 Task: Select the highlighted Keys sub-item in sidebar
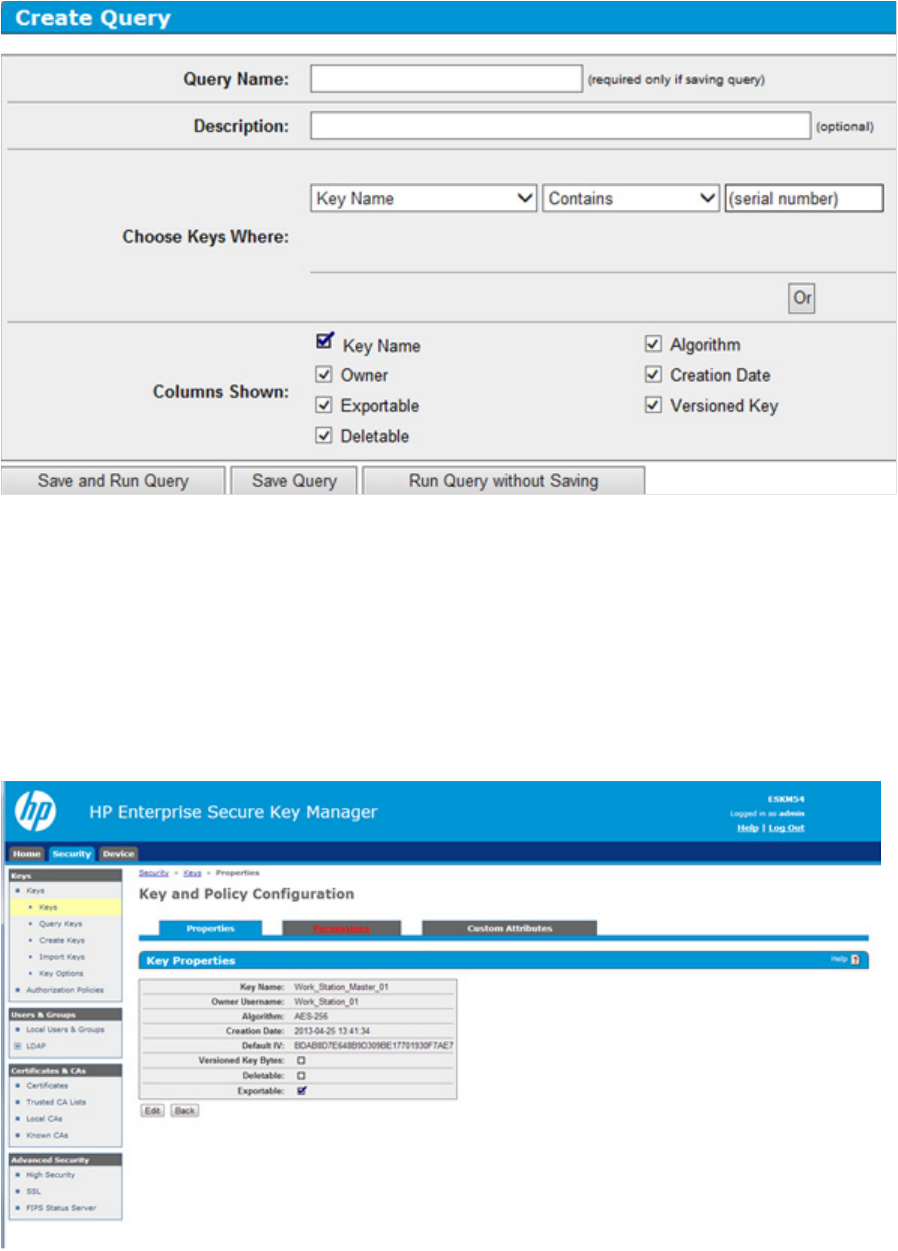pyautogui.click(x=65, y=907)
